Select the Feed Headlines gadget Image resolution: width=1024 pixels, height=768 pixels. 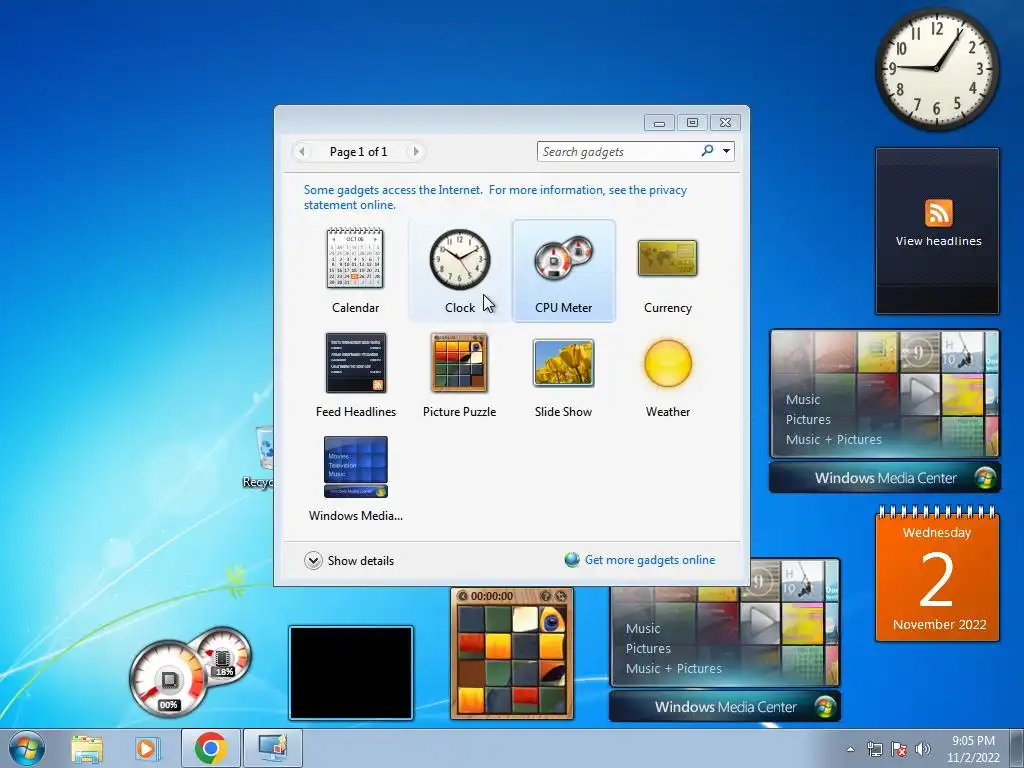coord(356,363)
